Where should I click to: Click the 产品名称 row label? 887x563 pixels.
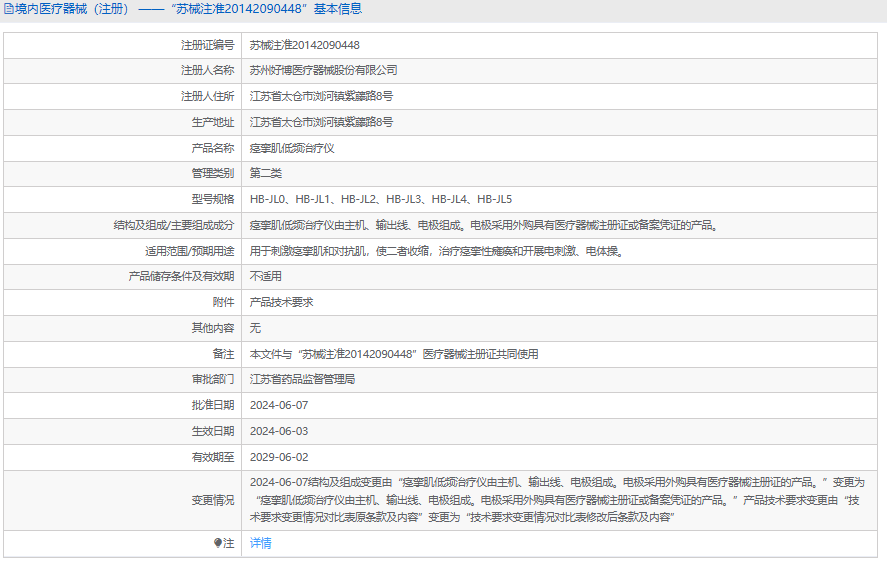click(x=213, y=148)
